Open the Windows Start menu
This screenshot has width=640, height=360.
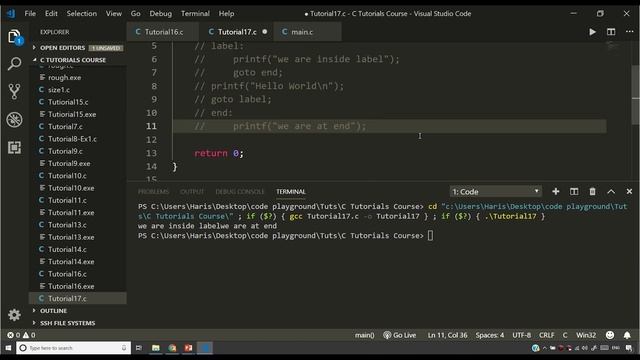pyautogui.click(x=8, y=348)
